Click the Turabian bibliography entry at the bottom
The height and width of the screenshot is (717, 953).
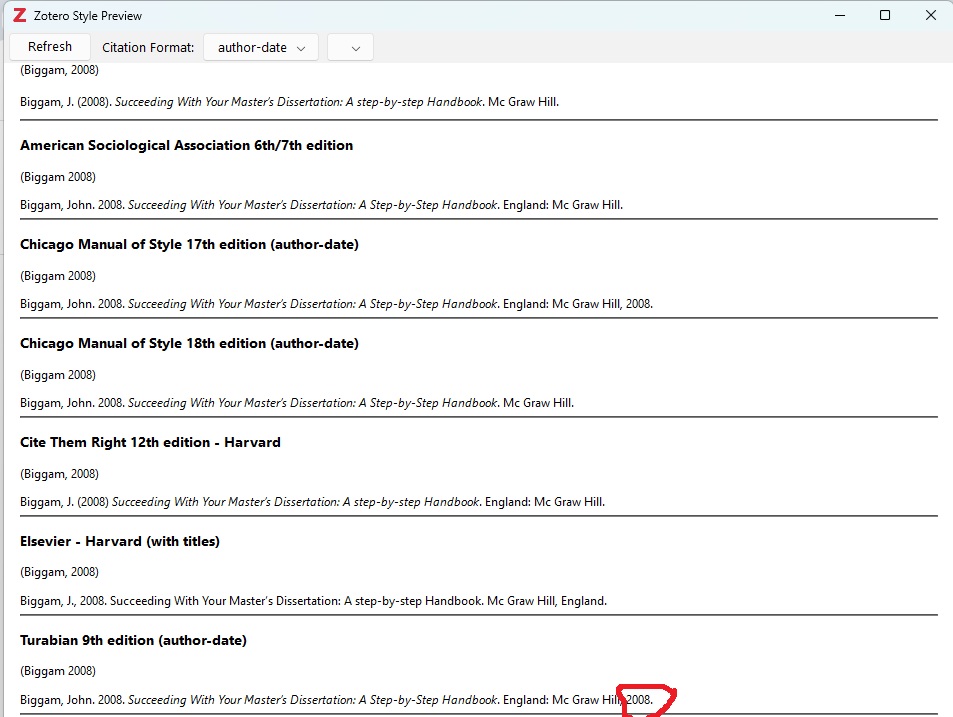[337, 700]
